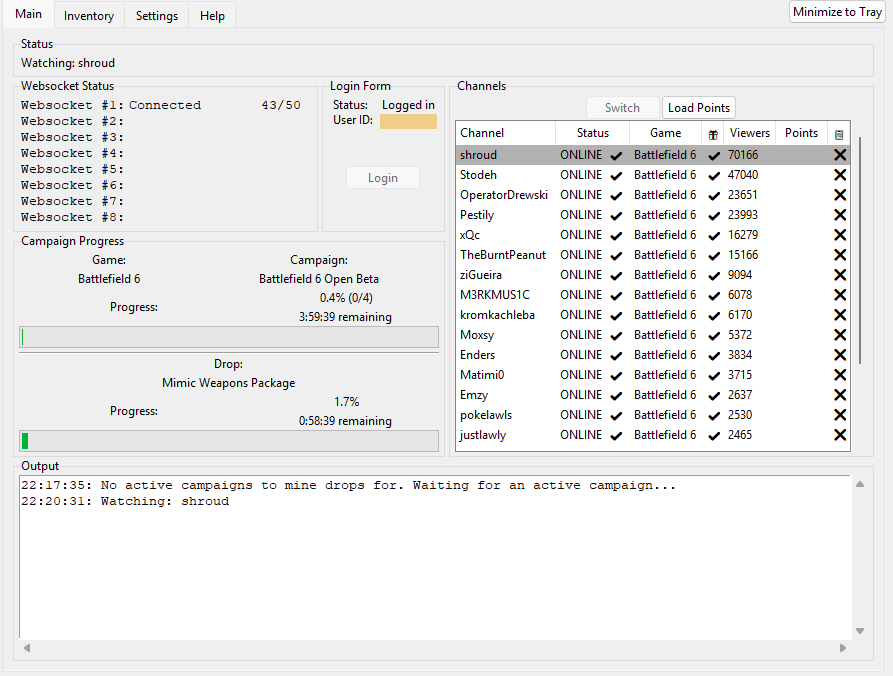
Task: Click the Load Points button
Action: (699, 108)
